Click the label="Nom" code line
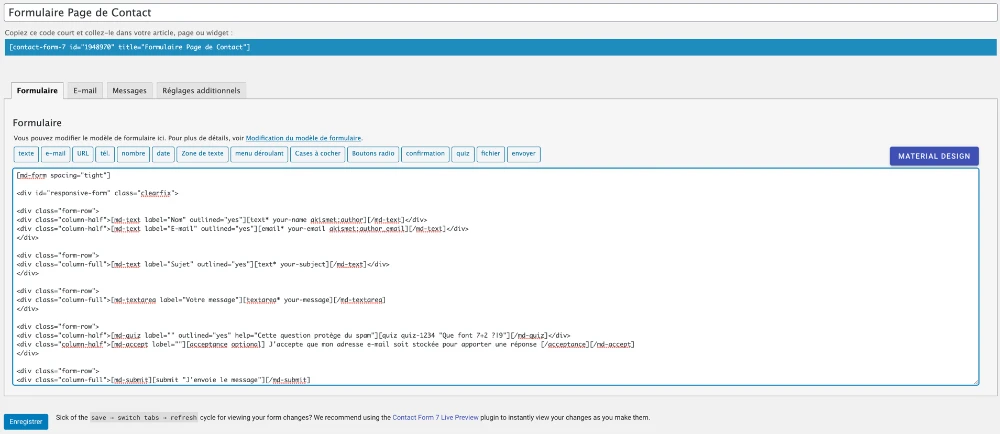Image resolution: width=1000 pixels, height=434 pixels. point(222,219)
